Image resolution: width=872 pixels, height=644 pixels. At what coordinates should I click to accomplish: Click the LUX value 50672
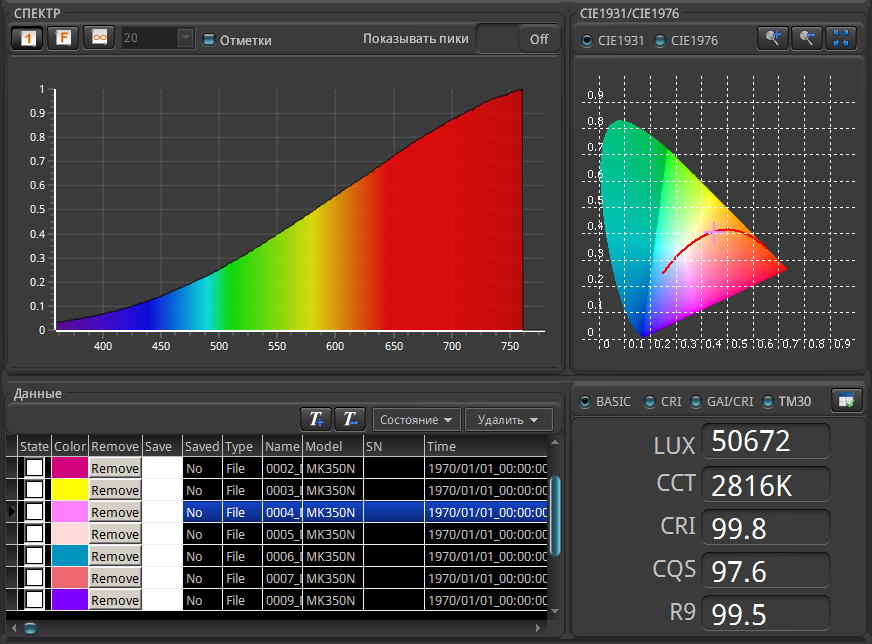[766, 442]
